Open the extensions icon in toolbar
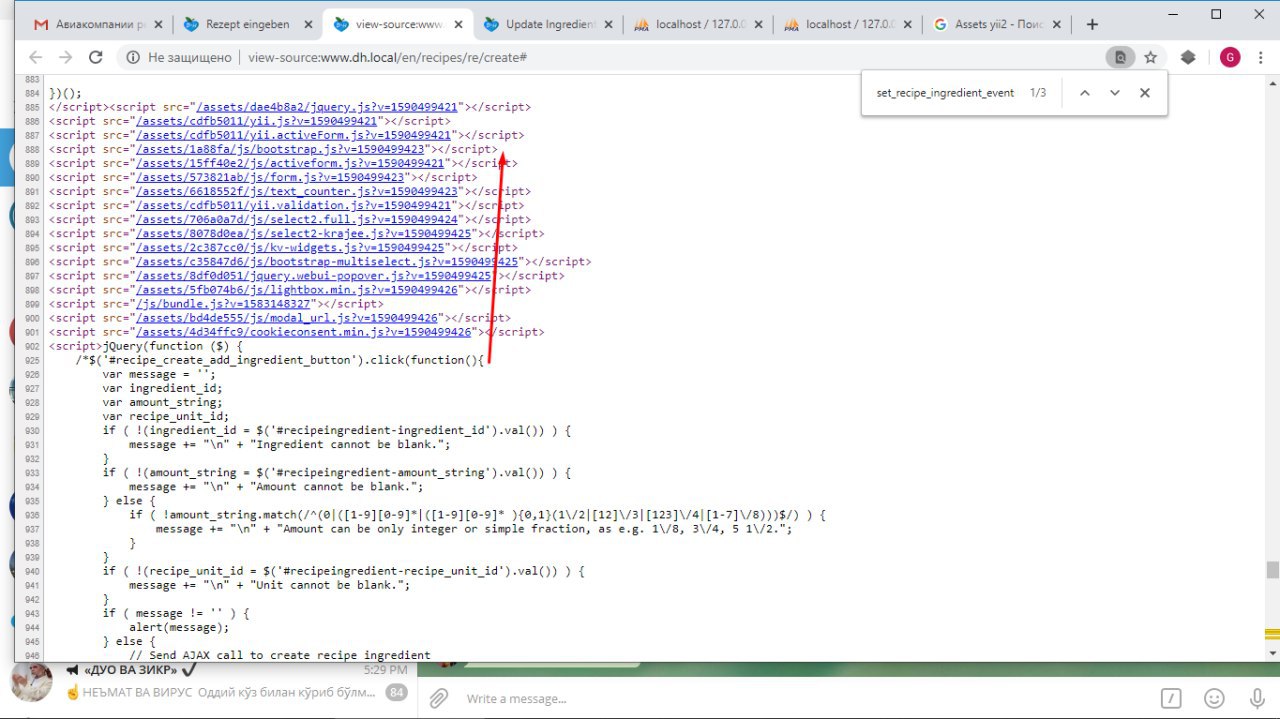 click(1188, 58)
